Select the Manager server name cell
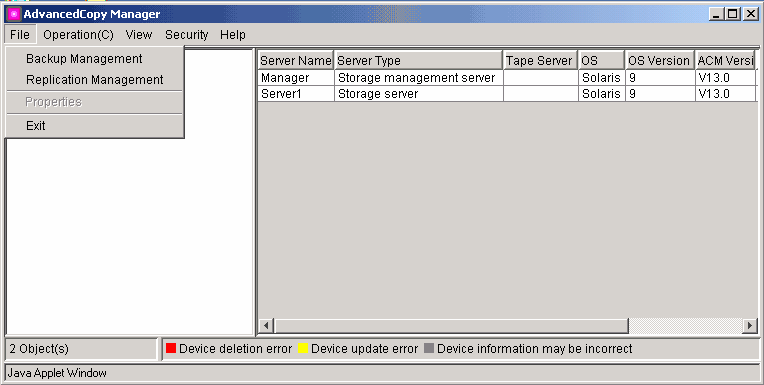This screenshot has height=385, width=764. pos(296,78)
